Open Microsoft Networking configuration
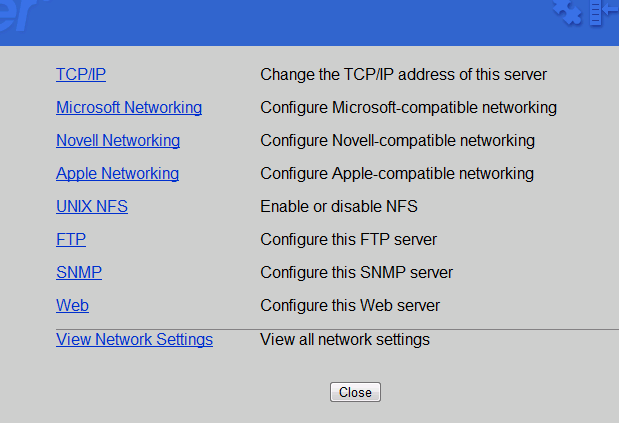 [x=129, y=107]
